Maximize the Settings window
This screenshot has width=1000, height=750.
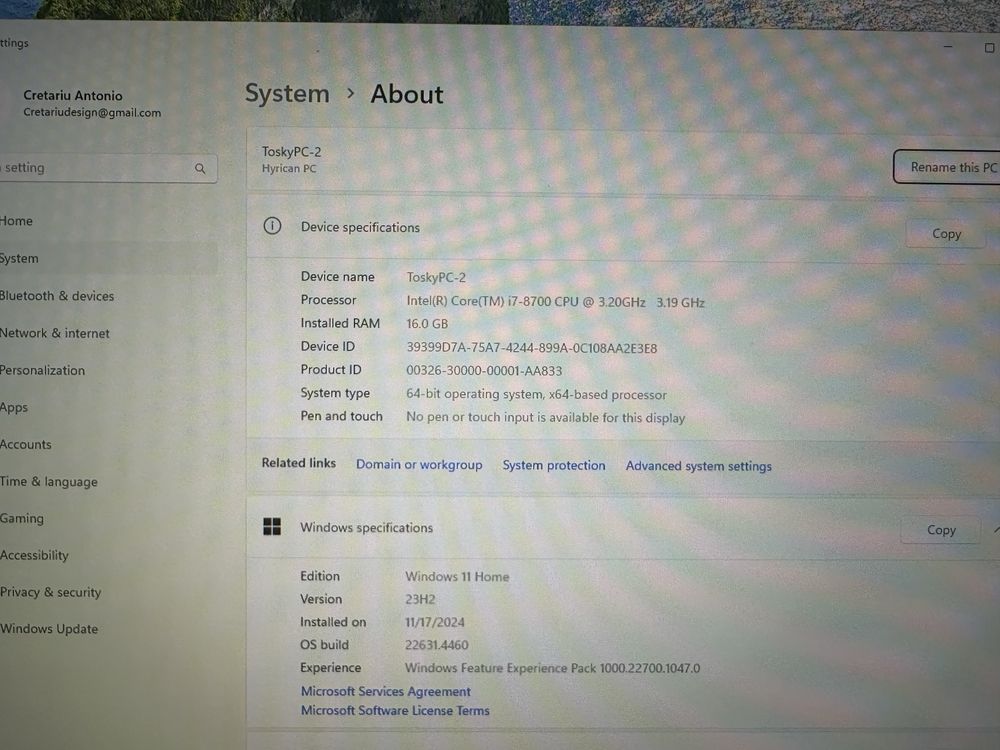(989, 48)
